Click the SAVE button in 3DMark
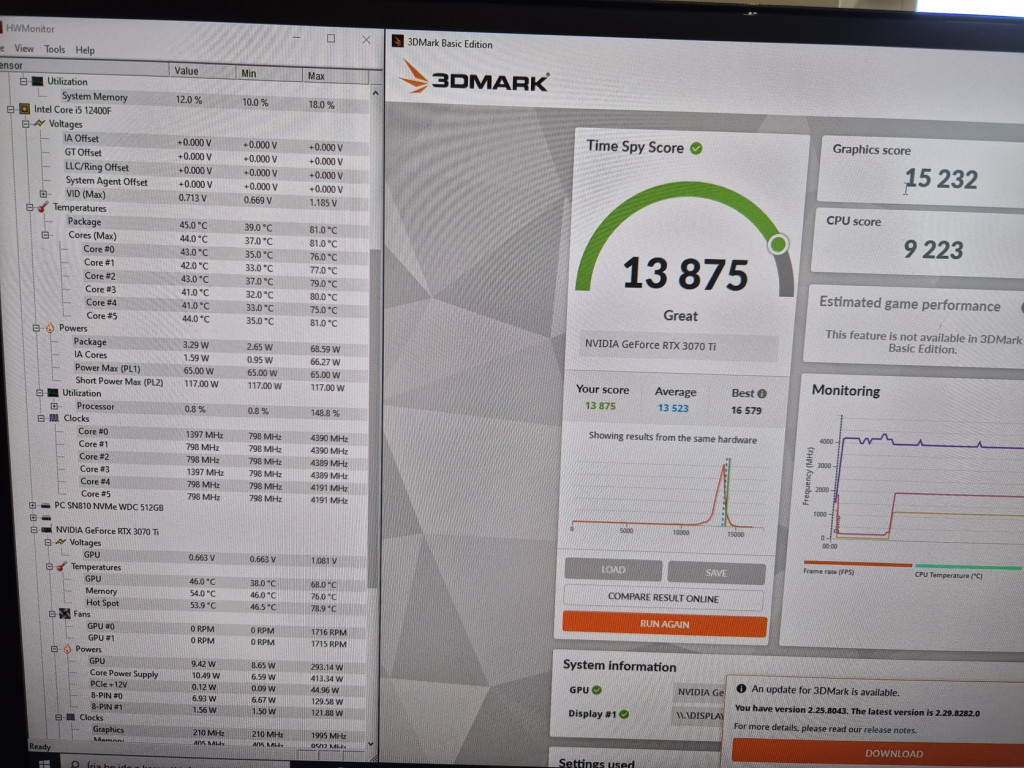This screenshot has height=768, width=1024. coord(716,573)
